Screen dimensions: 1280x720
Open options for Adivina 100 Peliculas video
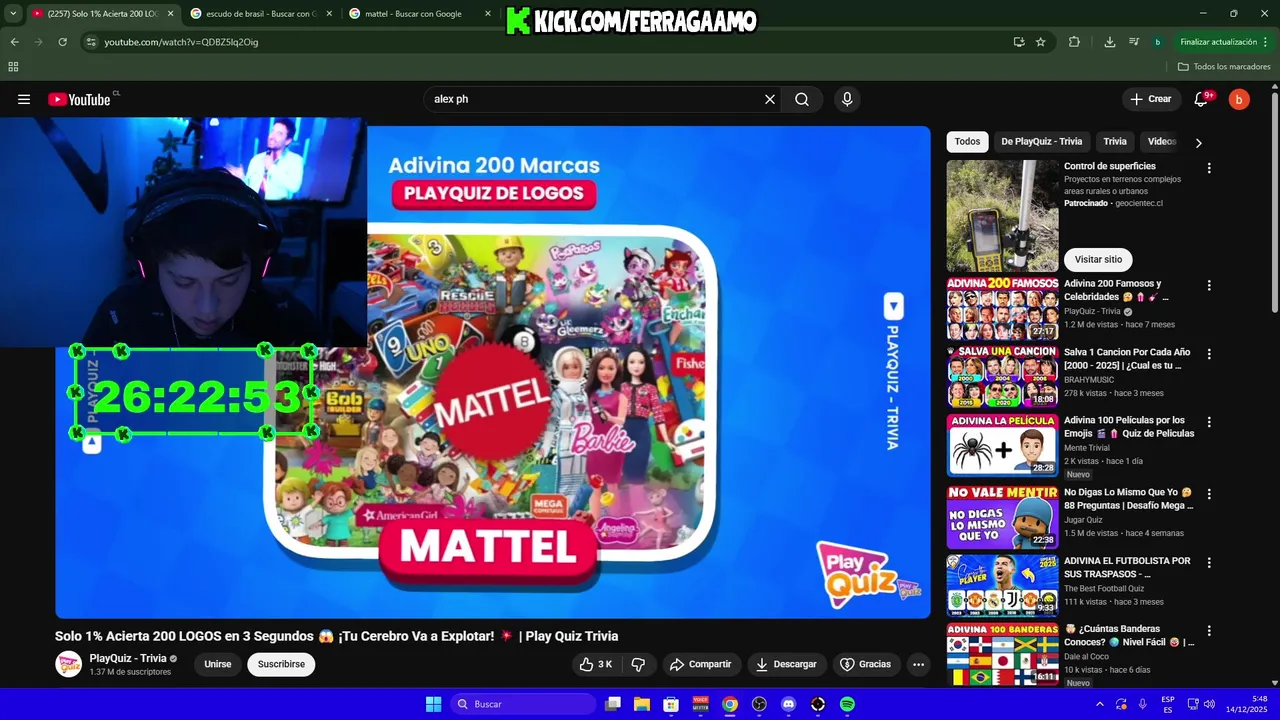click(1209, 422)
